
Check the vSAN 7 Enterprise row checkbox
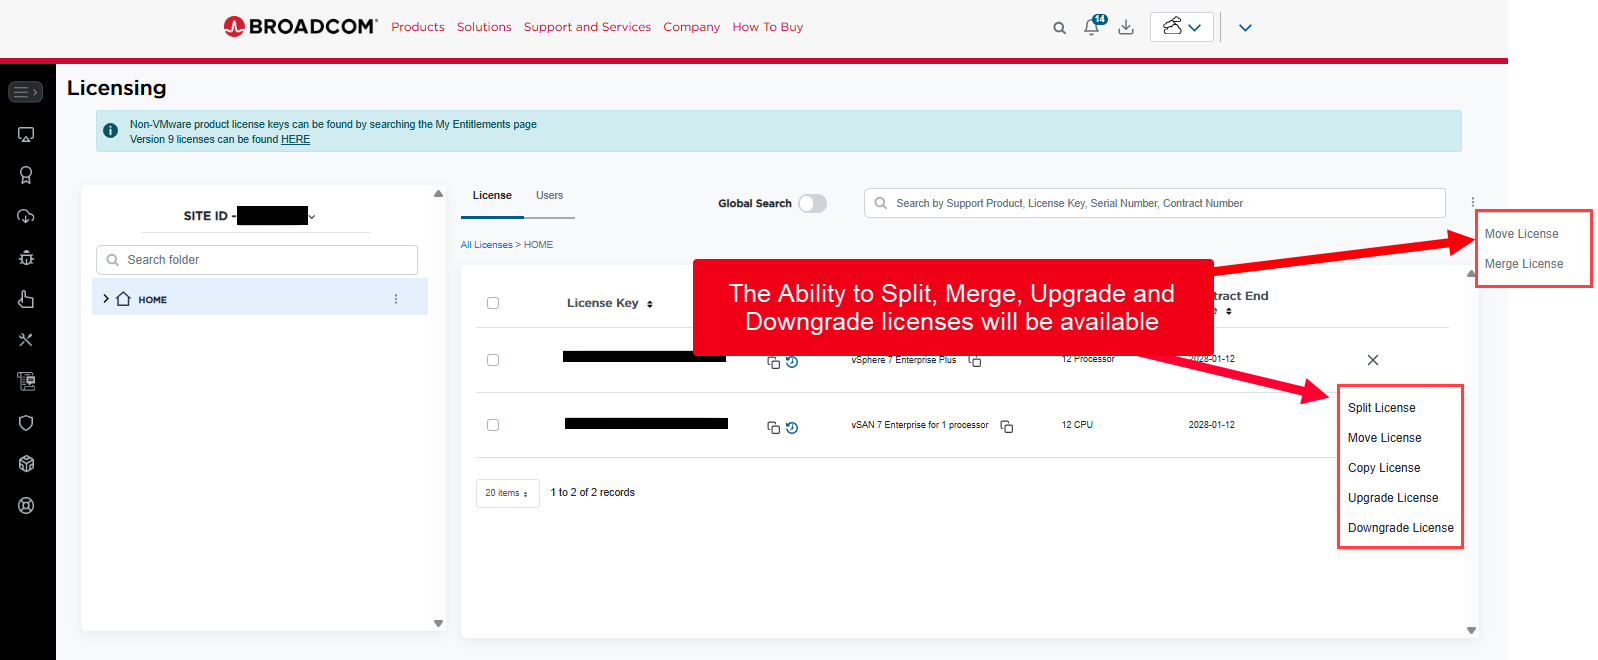tap(493, 425)
